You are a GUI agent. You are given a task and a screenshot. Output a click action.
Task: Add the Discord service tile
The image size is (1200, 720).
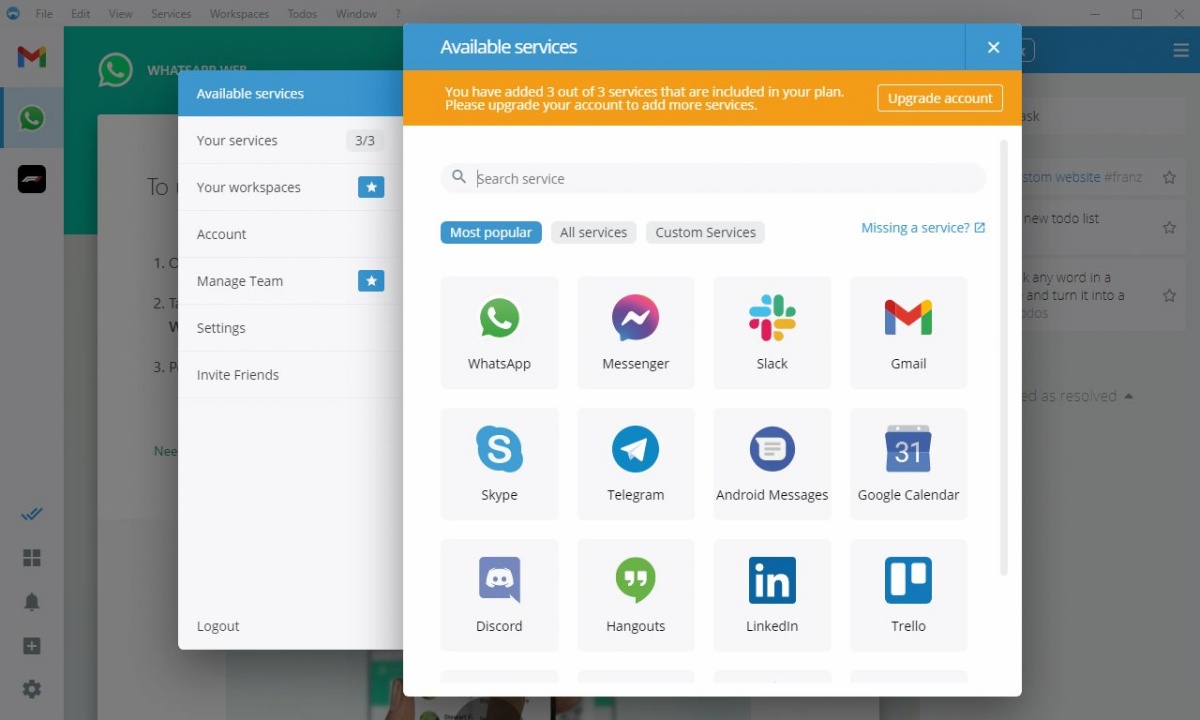pos(499,595)
